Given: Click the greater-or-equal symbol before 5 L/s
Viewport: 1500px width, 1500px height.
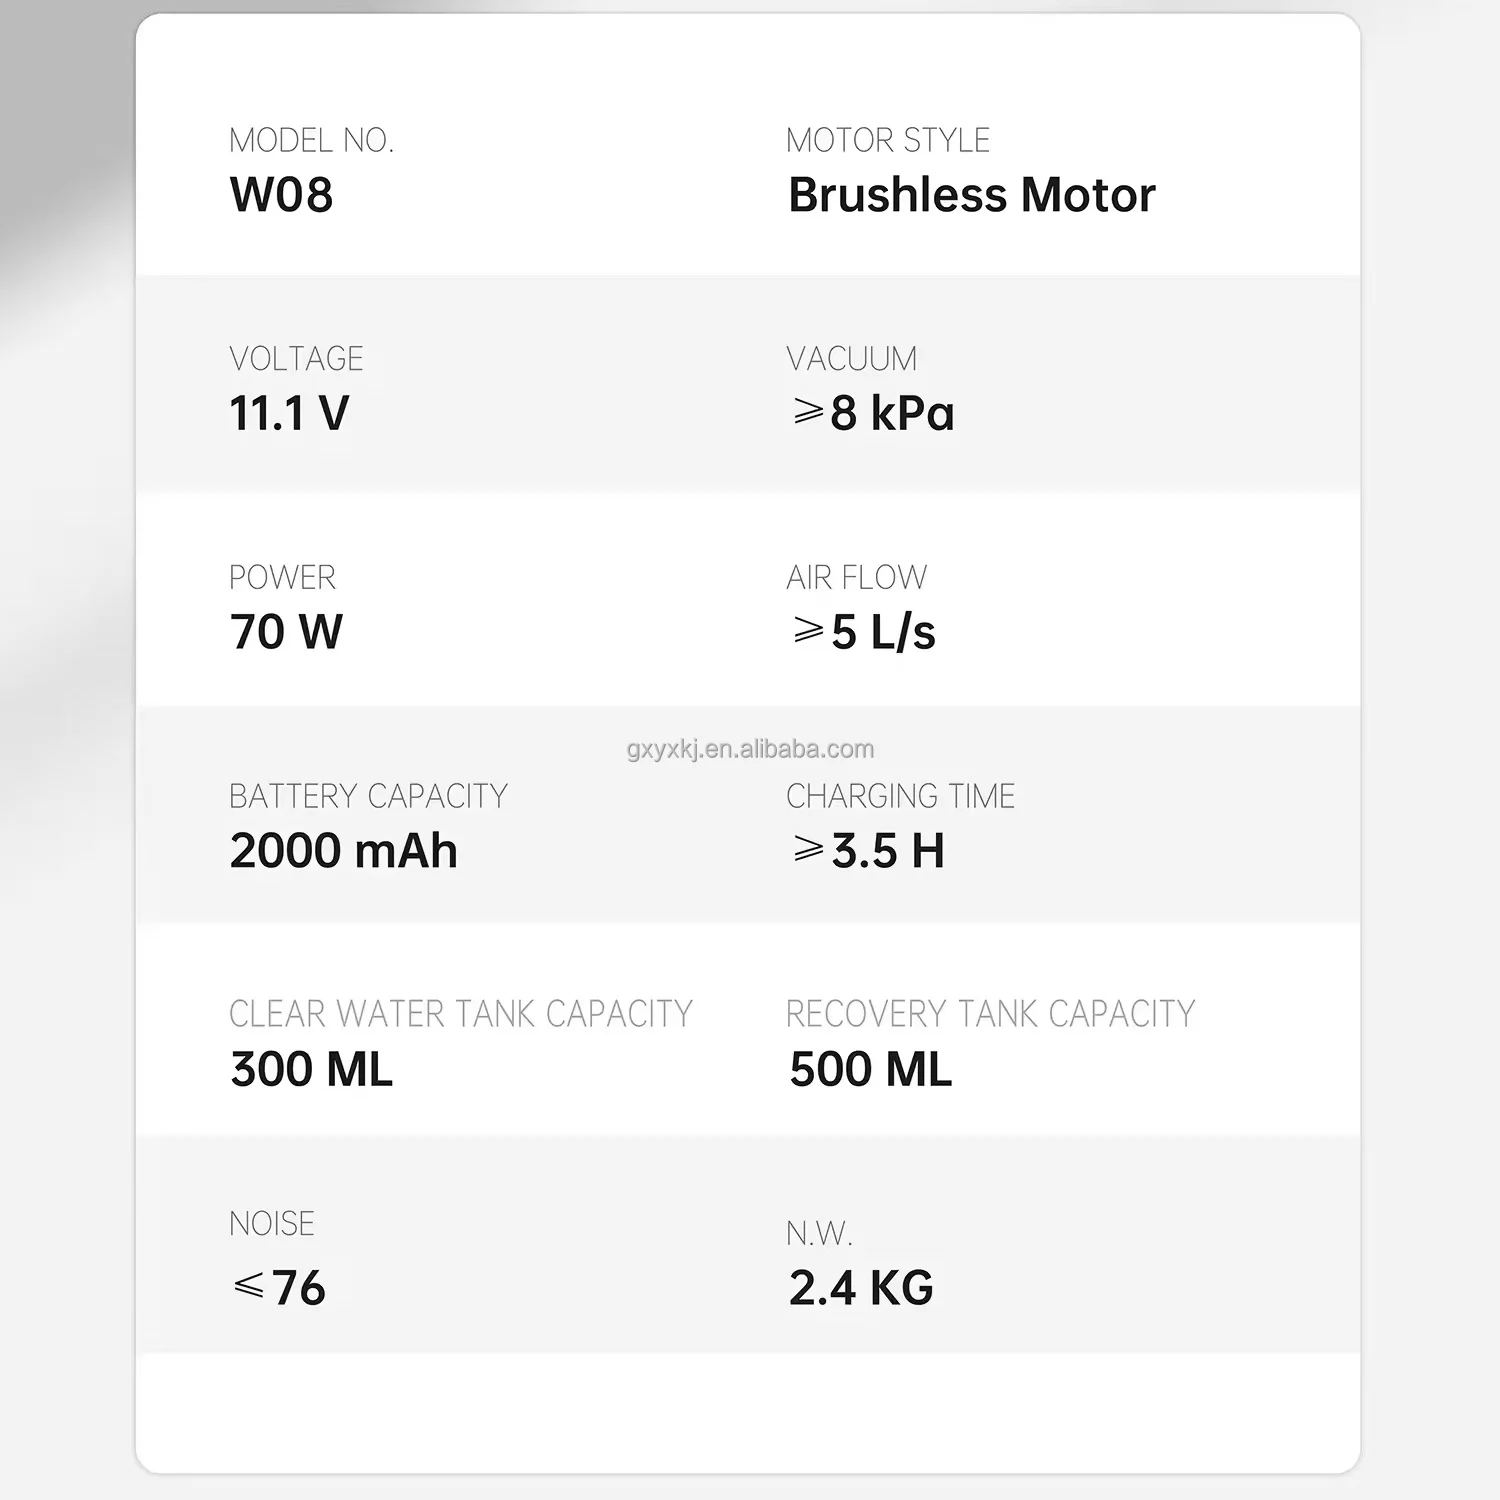Looking at the screenshot, I should tap(808, 630).
